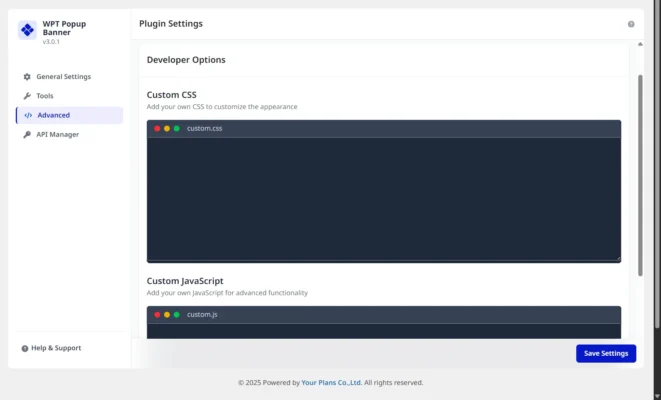The width and height of the screenshot is (661, 400).
Task: Click the key icon beside API Manager
Action: click(x=27, y=134)
